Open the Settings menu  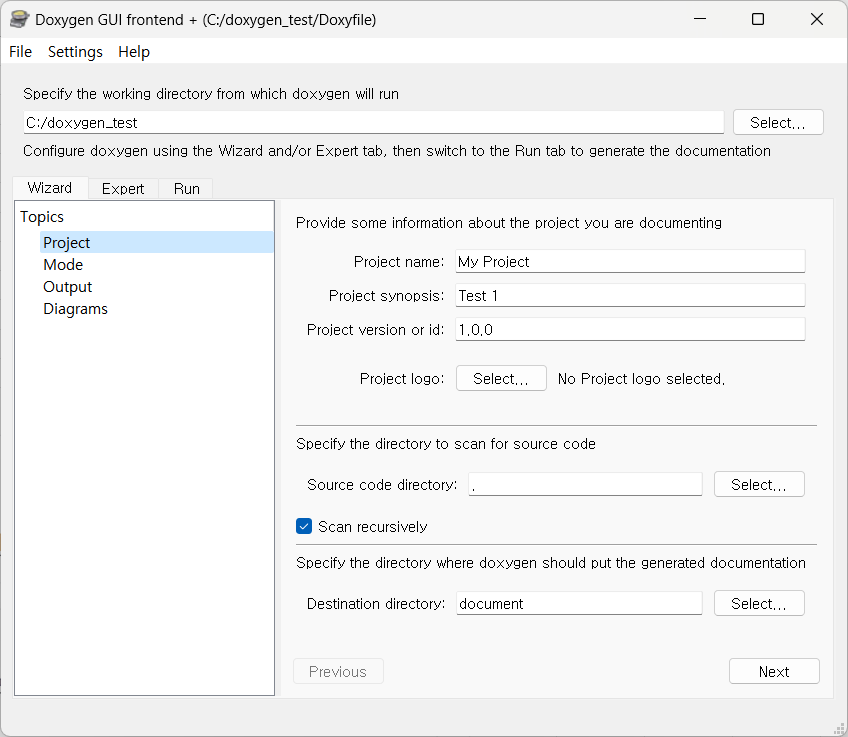tap(75, 52)
